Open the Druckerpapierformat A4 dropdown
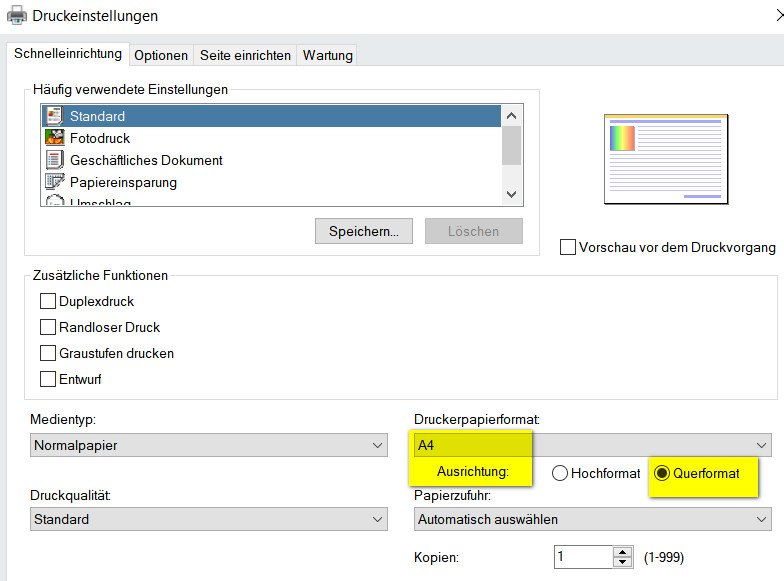The image size is (784, 581). coord(592,445)
